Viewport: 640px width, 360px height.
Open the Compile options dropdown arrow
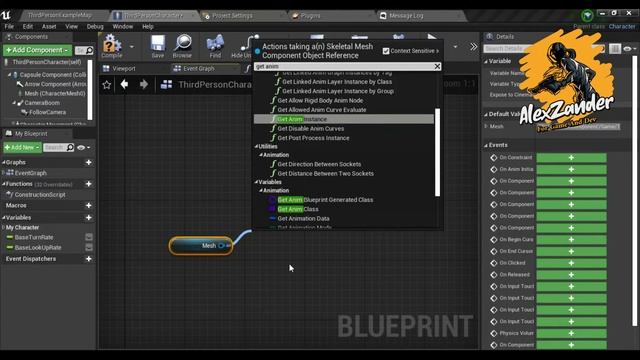131,47
